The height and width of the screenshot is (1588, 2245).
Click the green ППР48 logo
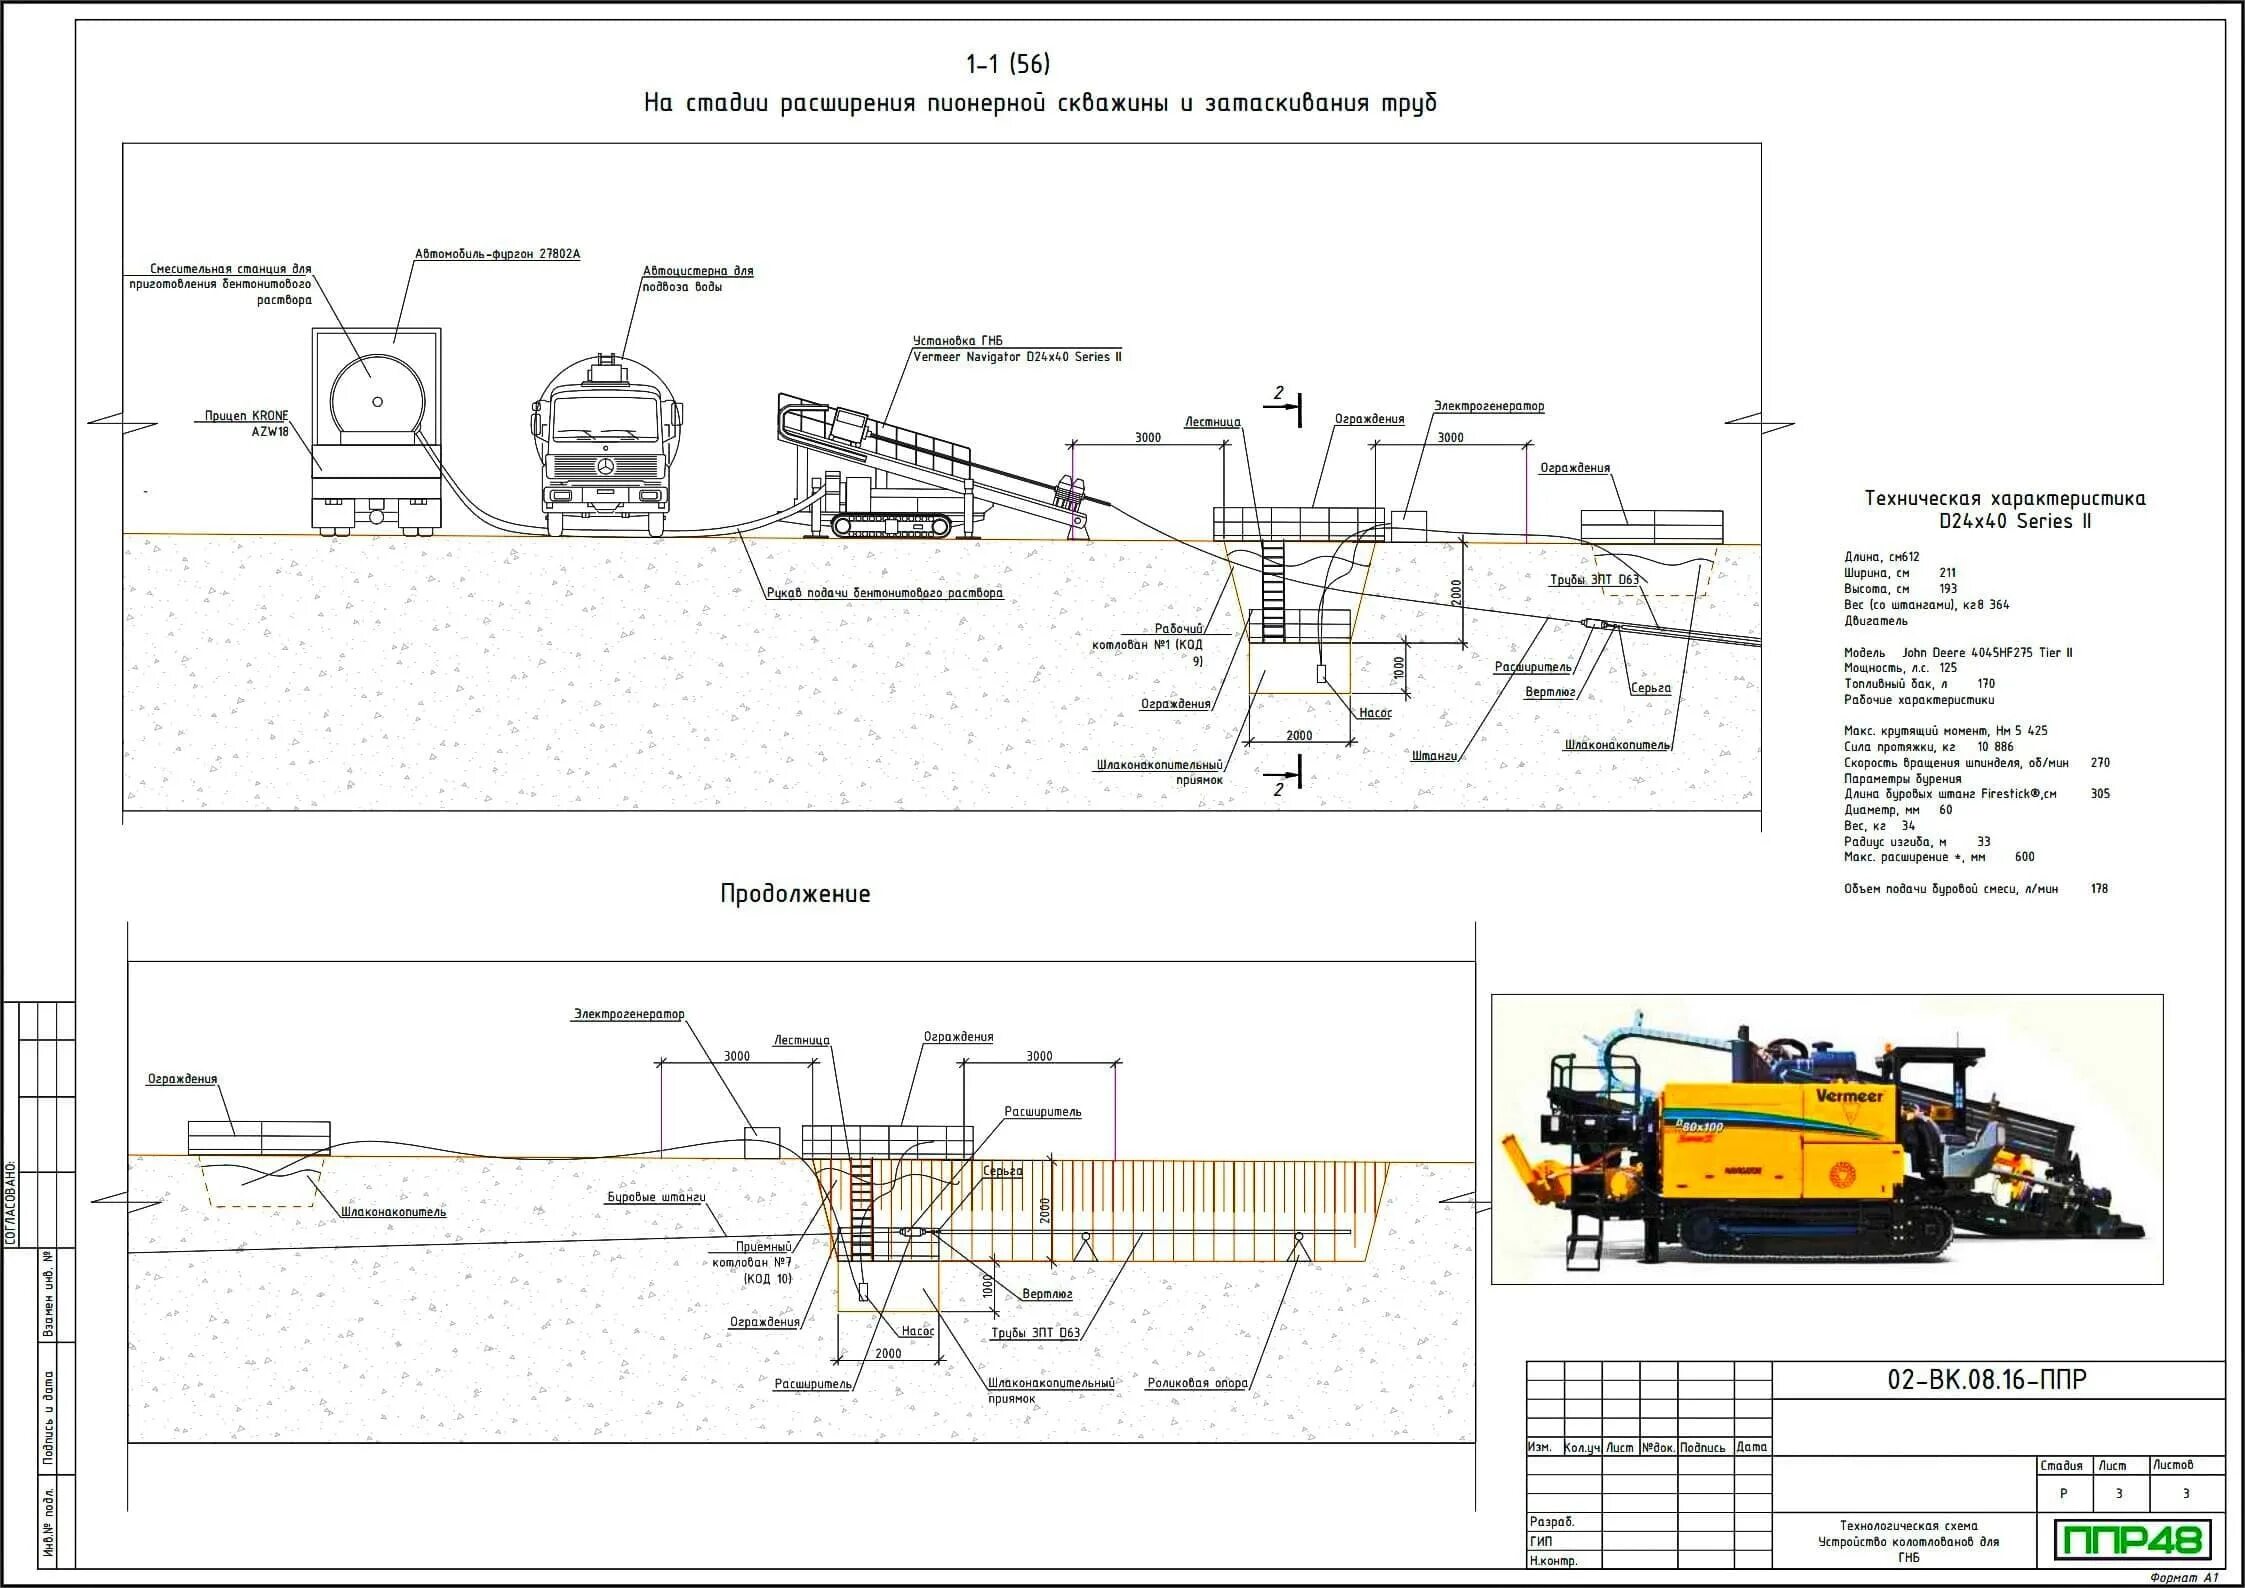coord(2132,1541)
